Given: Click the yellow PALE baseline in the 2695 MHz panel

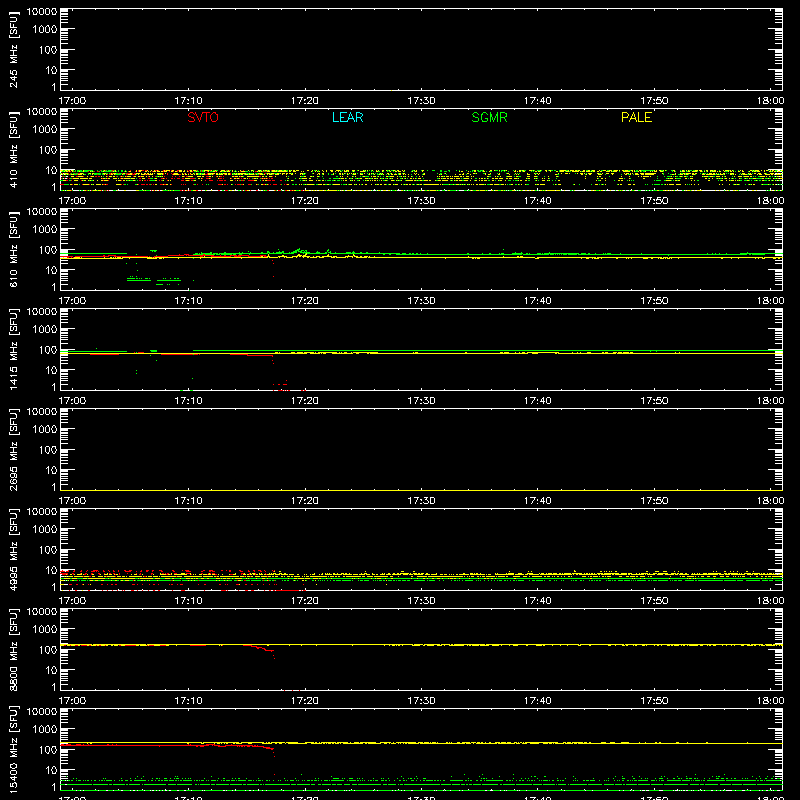Looking at the screenshot, I should pyautogui.click(x=421, y=490).
